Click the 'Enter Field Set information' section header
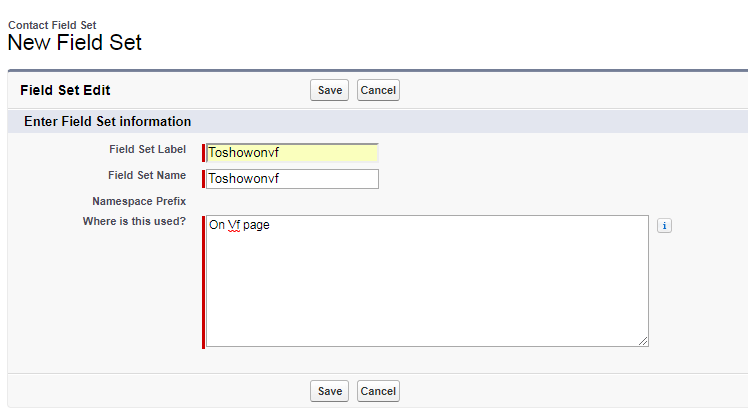This screenshot has width=748, height=410. [107, 122]
